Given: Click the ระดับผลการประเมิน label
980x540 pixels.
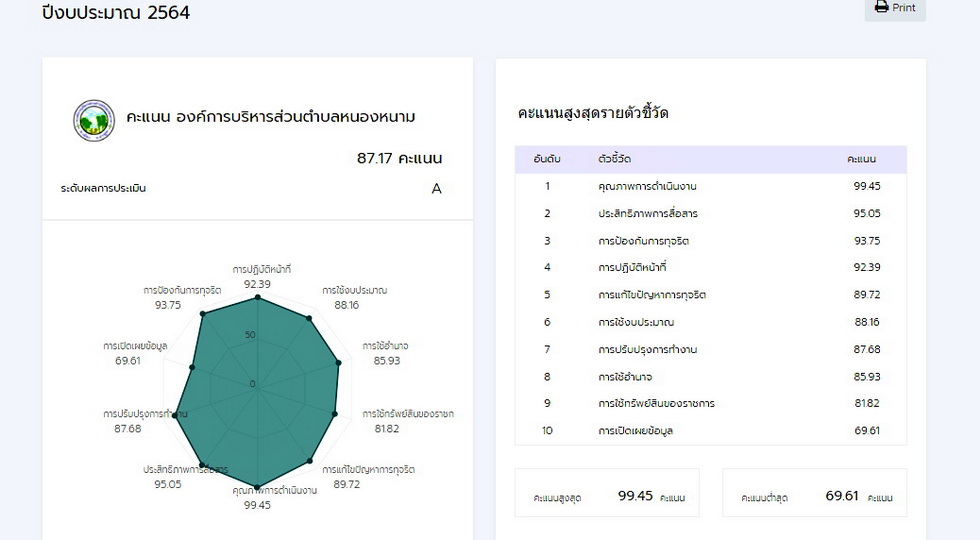Looking at the screenshot, I should coord(103,188).
